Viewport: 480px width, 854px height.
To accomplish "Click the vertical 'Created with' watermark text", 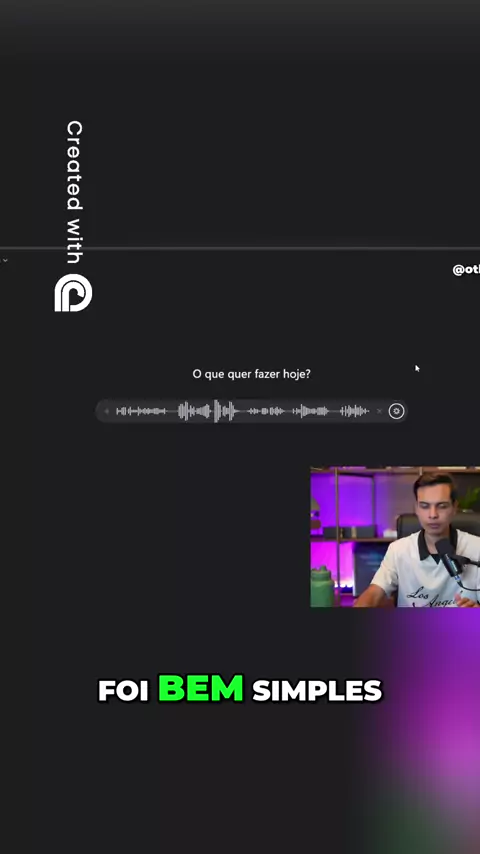I will 74,192.
